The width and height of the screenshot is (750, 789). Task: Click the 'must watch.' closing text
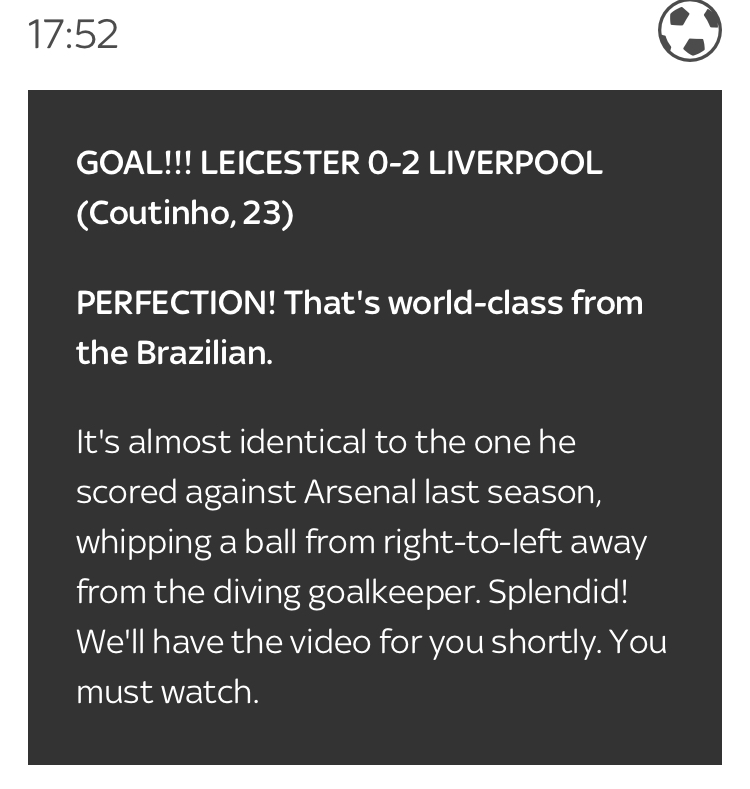168,692
